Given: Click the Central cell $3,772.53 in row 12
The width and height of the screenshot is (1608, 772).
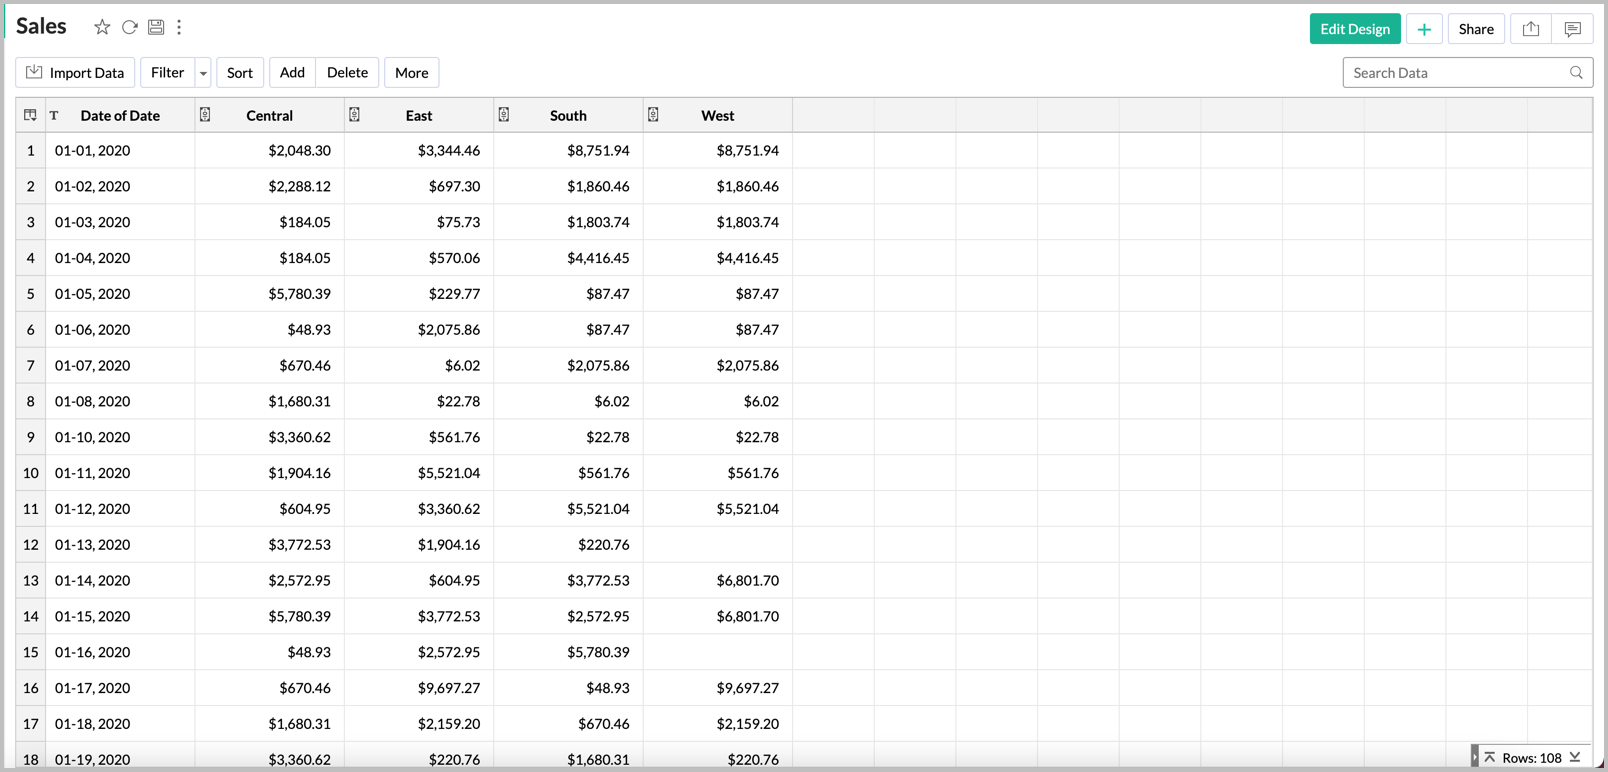Looking at the screenshot, I should coord(270,545).
